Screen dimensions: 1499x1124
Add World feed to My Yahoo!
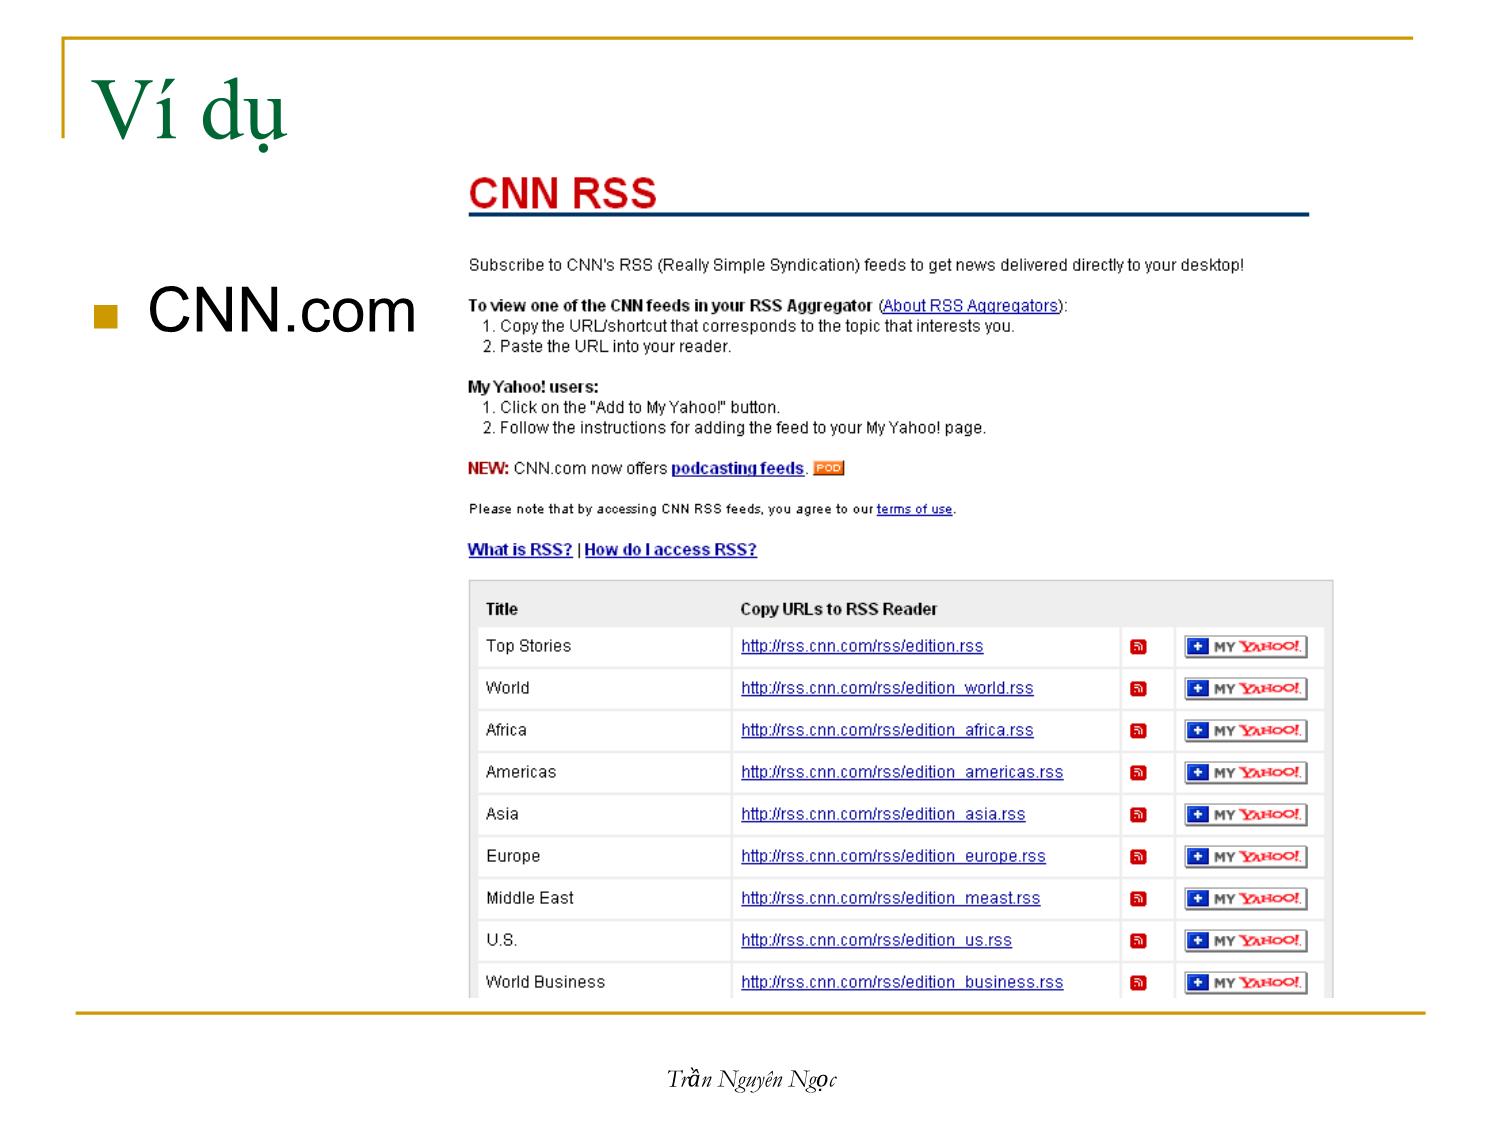[x=1246, y=689]
